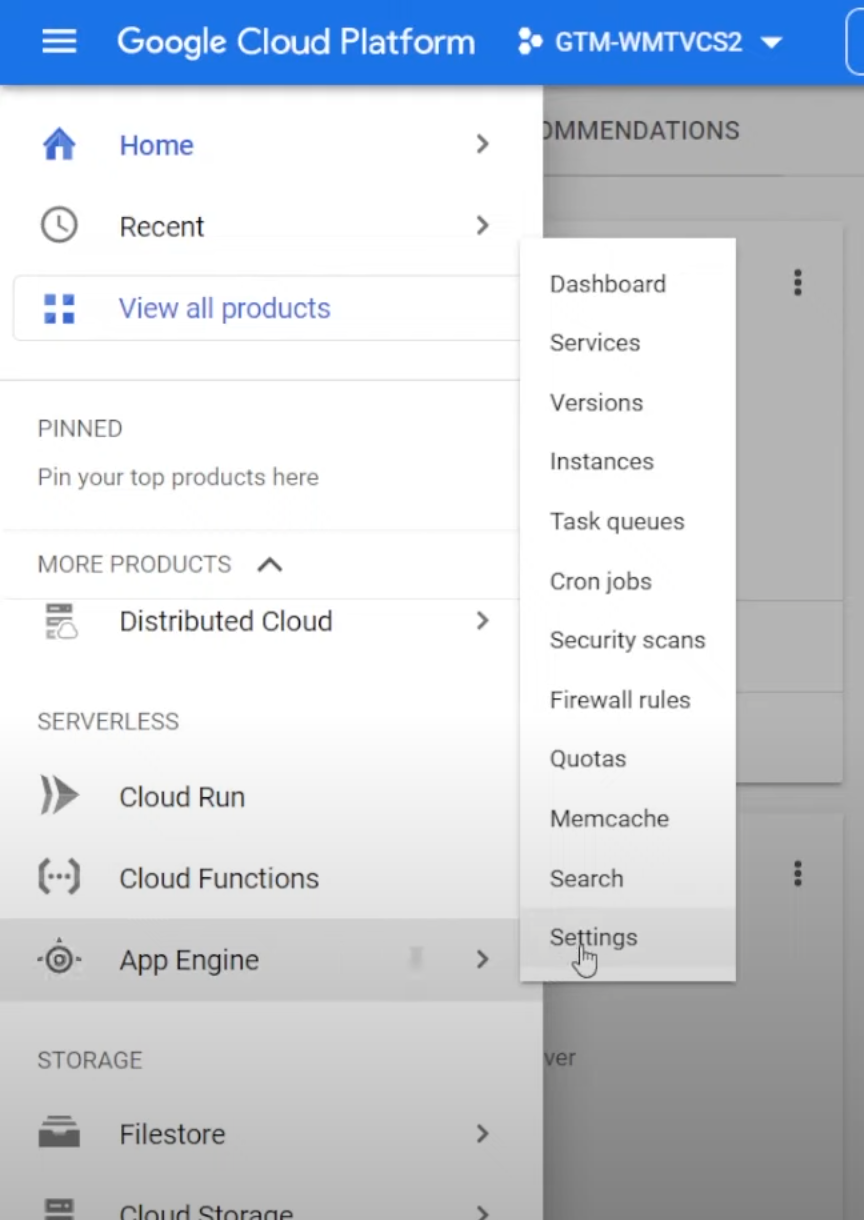Click the View all products grid icon
Viewport: 864px width, 1220px height.
click(x=59, y=308)
